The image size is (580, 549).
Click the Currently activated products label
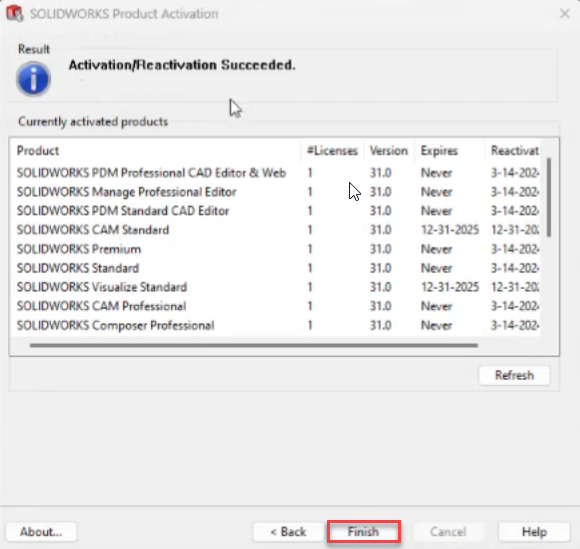93,121
